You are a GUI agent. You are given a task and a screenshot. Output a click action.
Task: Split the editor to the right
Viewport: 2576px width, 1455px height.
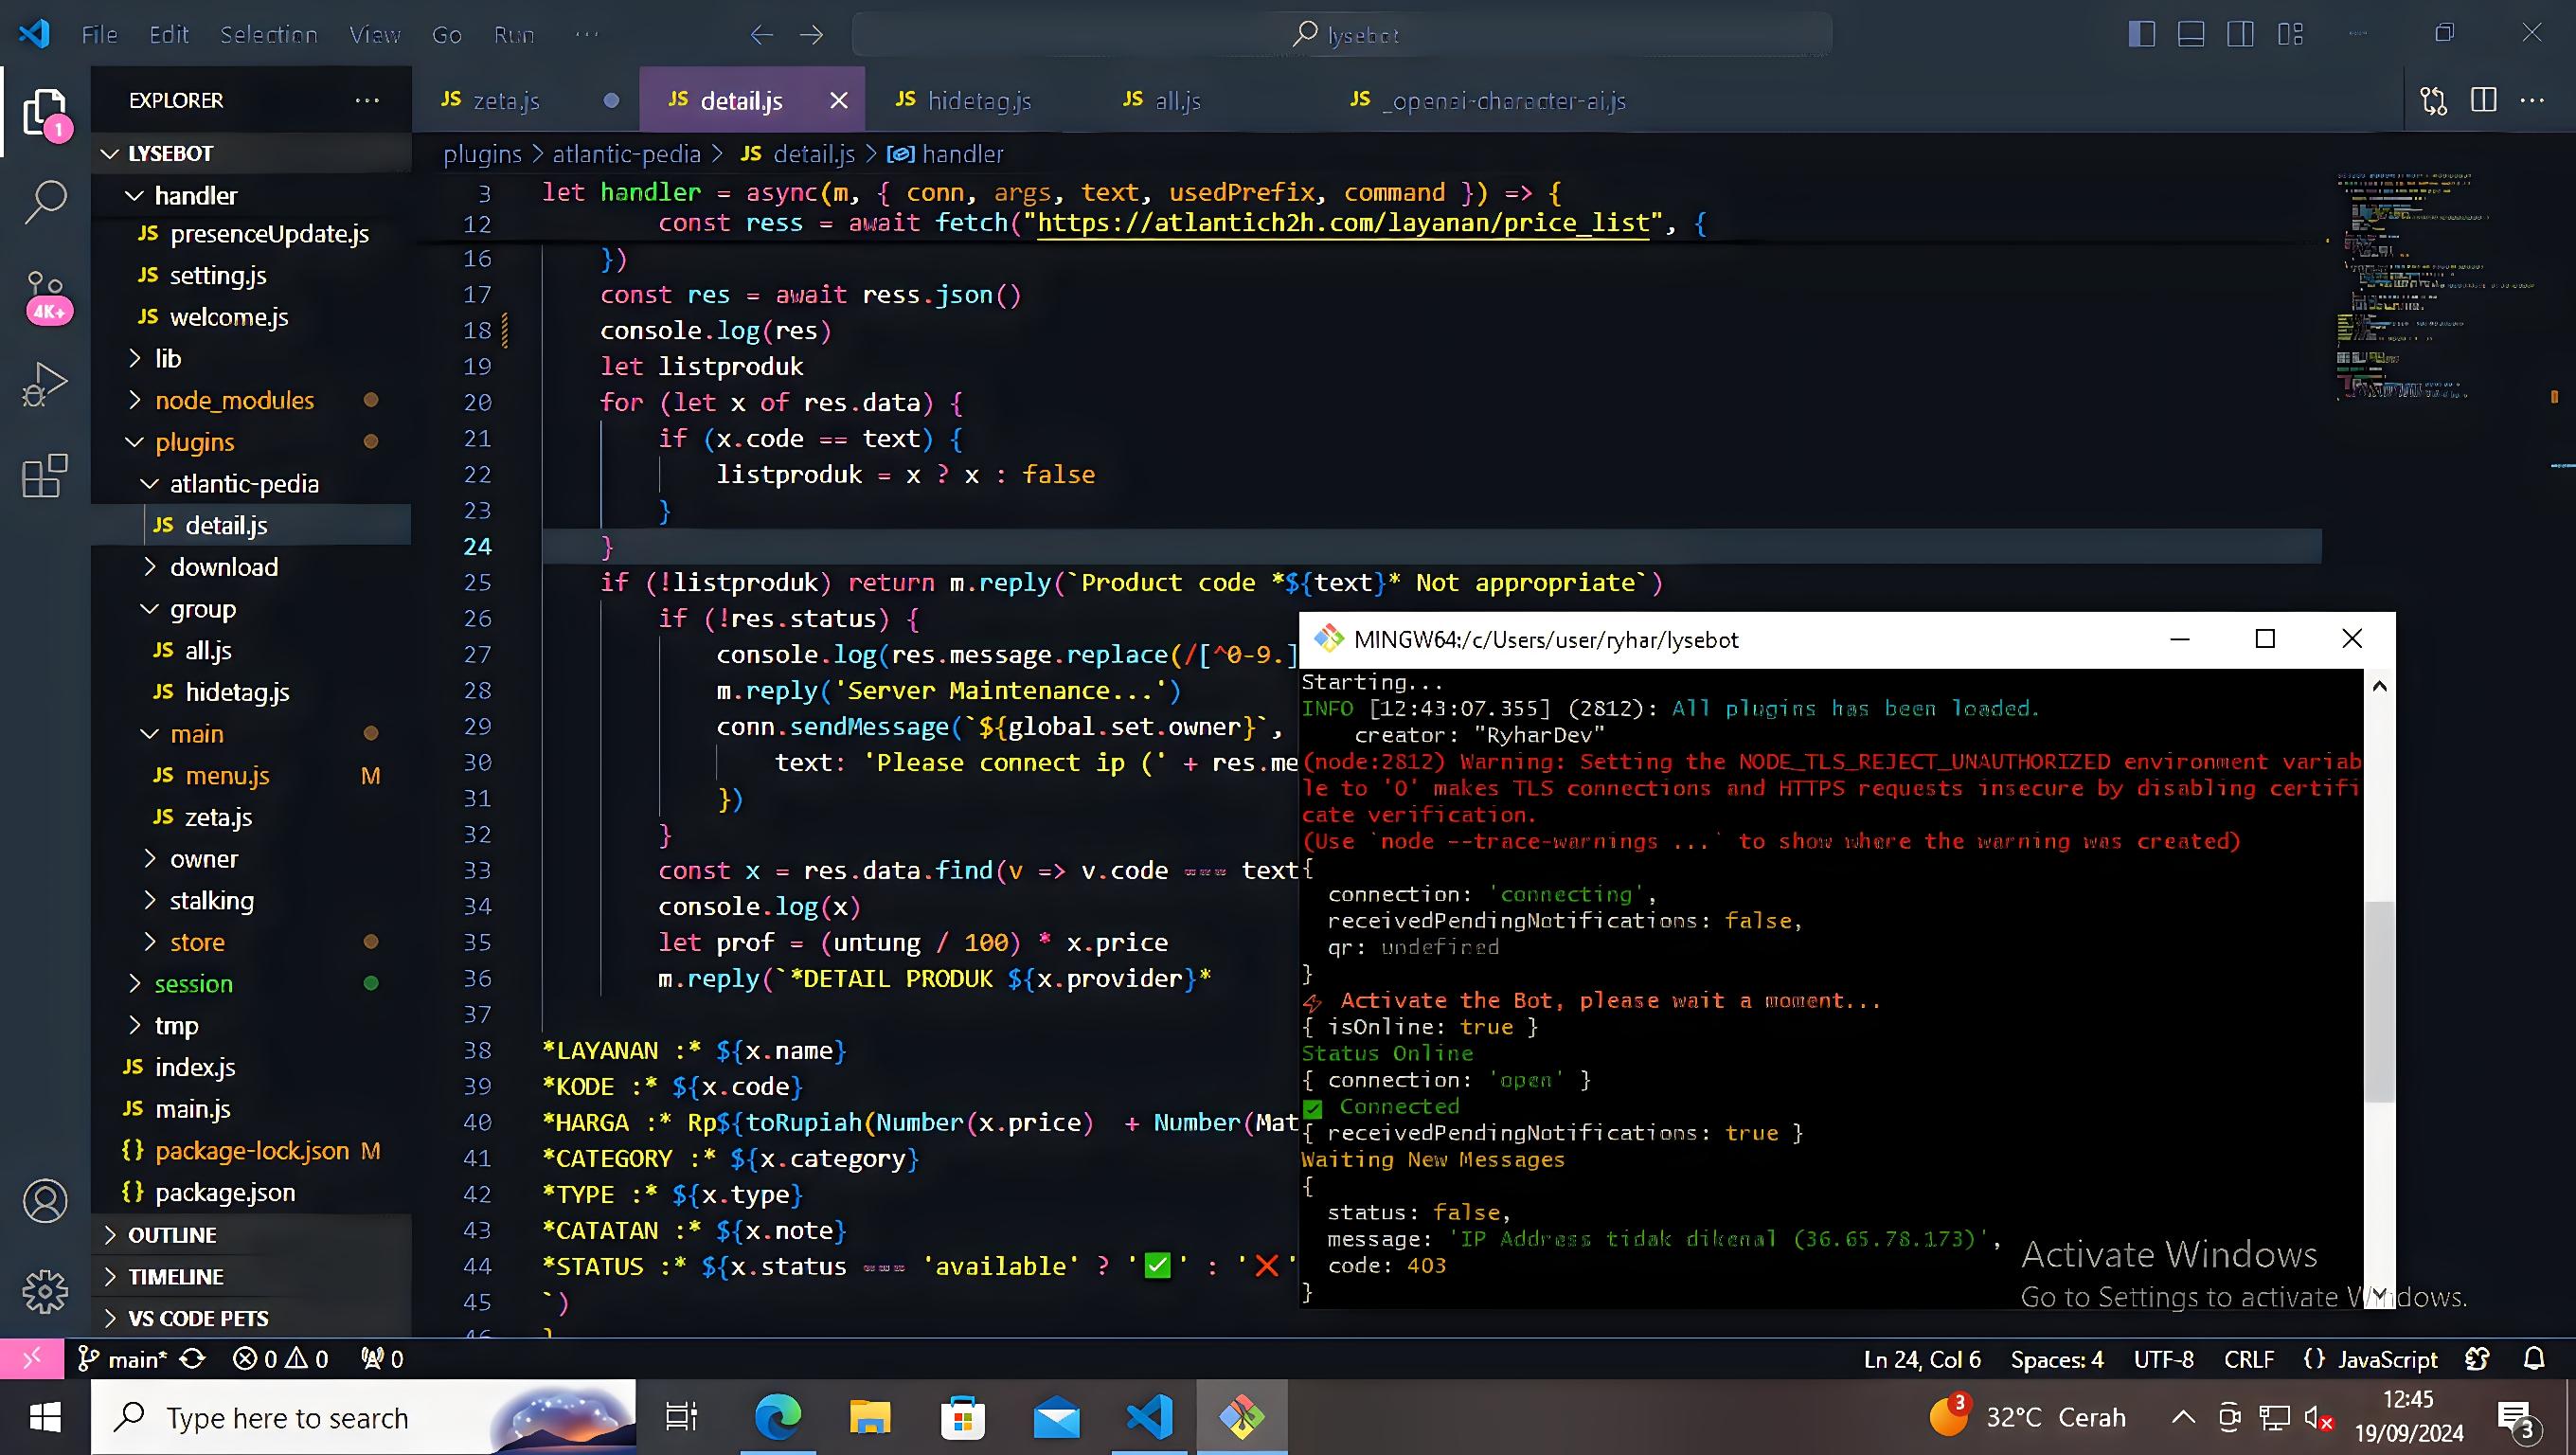pos(2483,100)
